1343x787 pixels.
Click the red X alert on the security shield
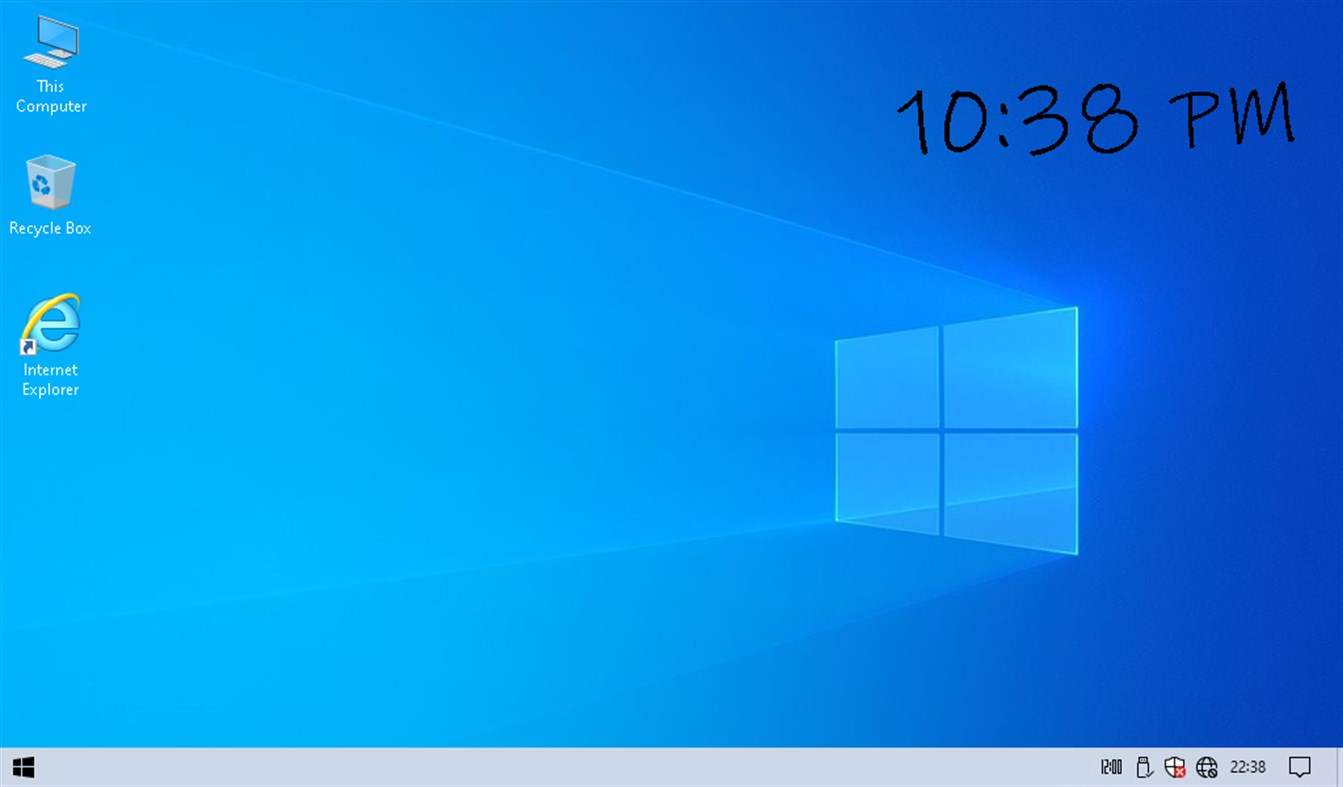[x=1180, y=771]
